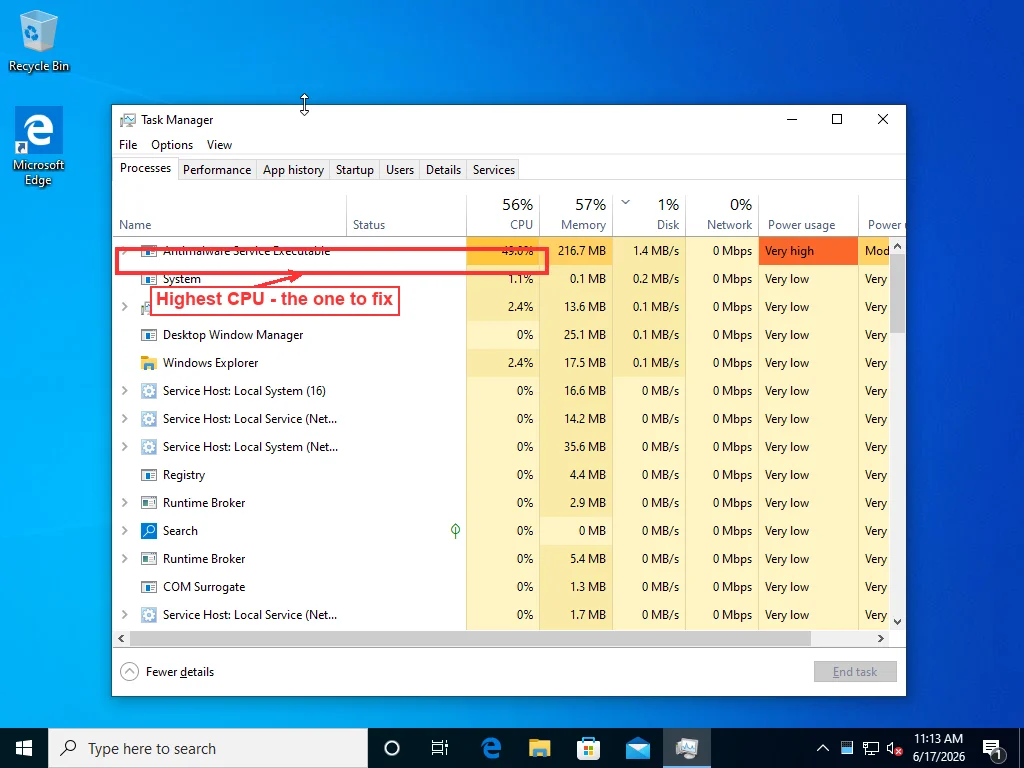Switch to the Startup tab

(355, 170)
